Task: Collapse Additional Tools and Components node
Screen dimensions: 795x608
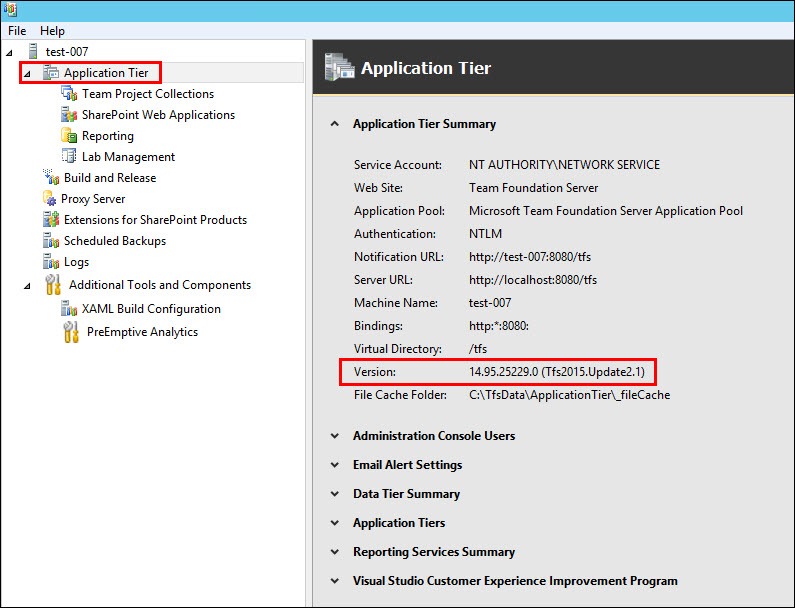Action: pyautogui.click(x=27, y=286)
